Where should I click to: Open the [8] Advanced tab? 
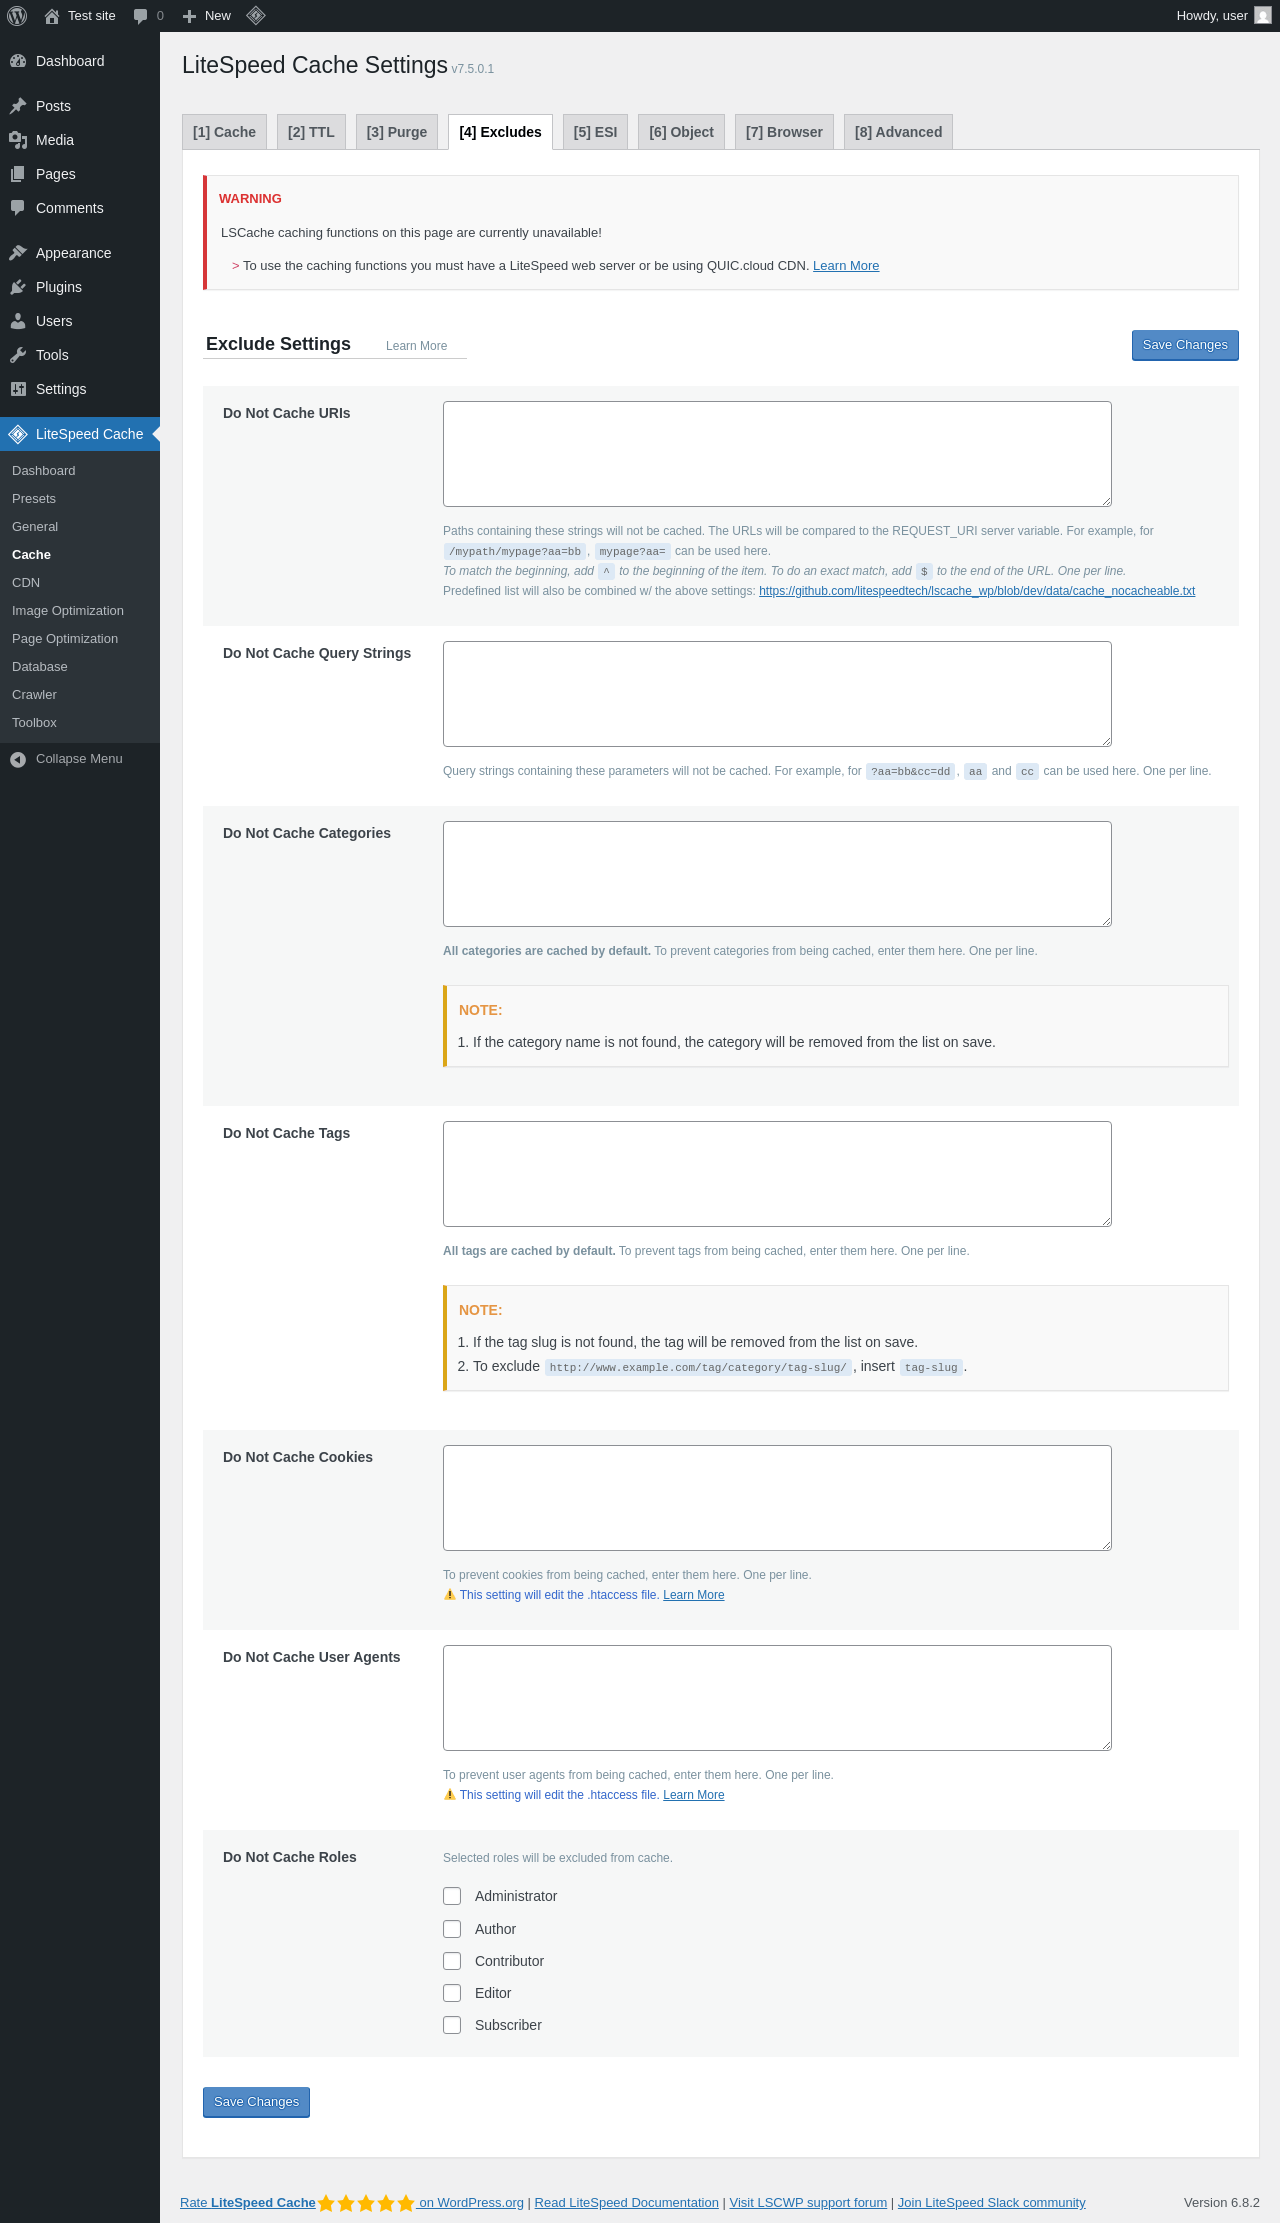tap(898, 132)
